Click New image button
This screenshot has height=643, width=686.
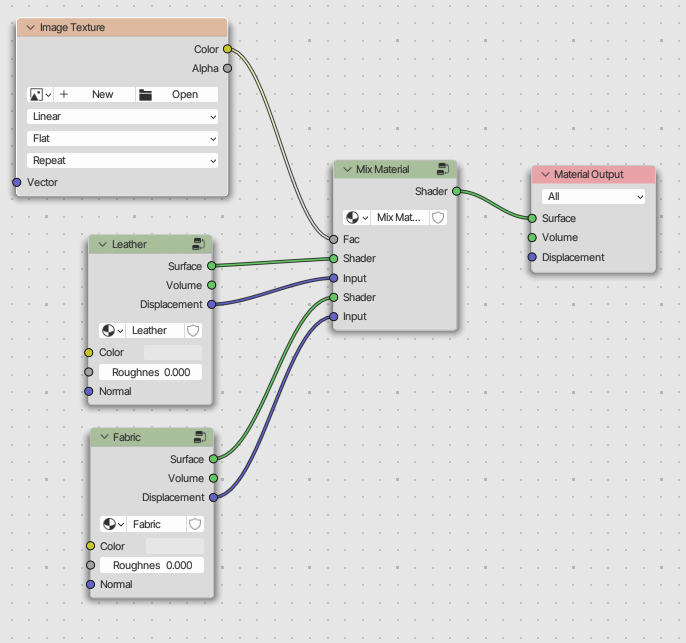pyautogui.click(x=94, y=94)
